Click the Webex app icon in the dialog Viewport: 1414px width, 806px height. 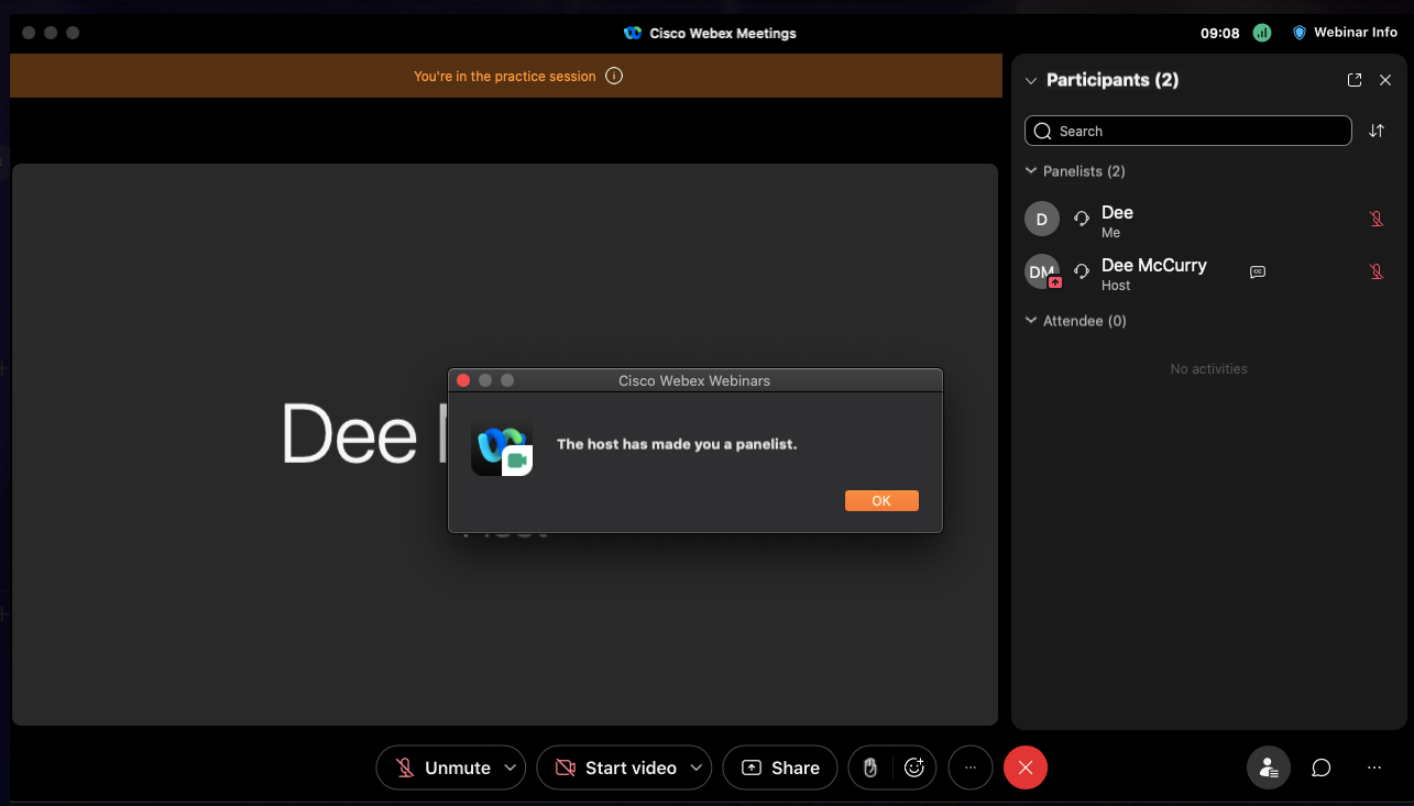(502, 446)
